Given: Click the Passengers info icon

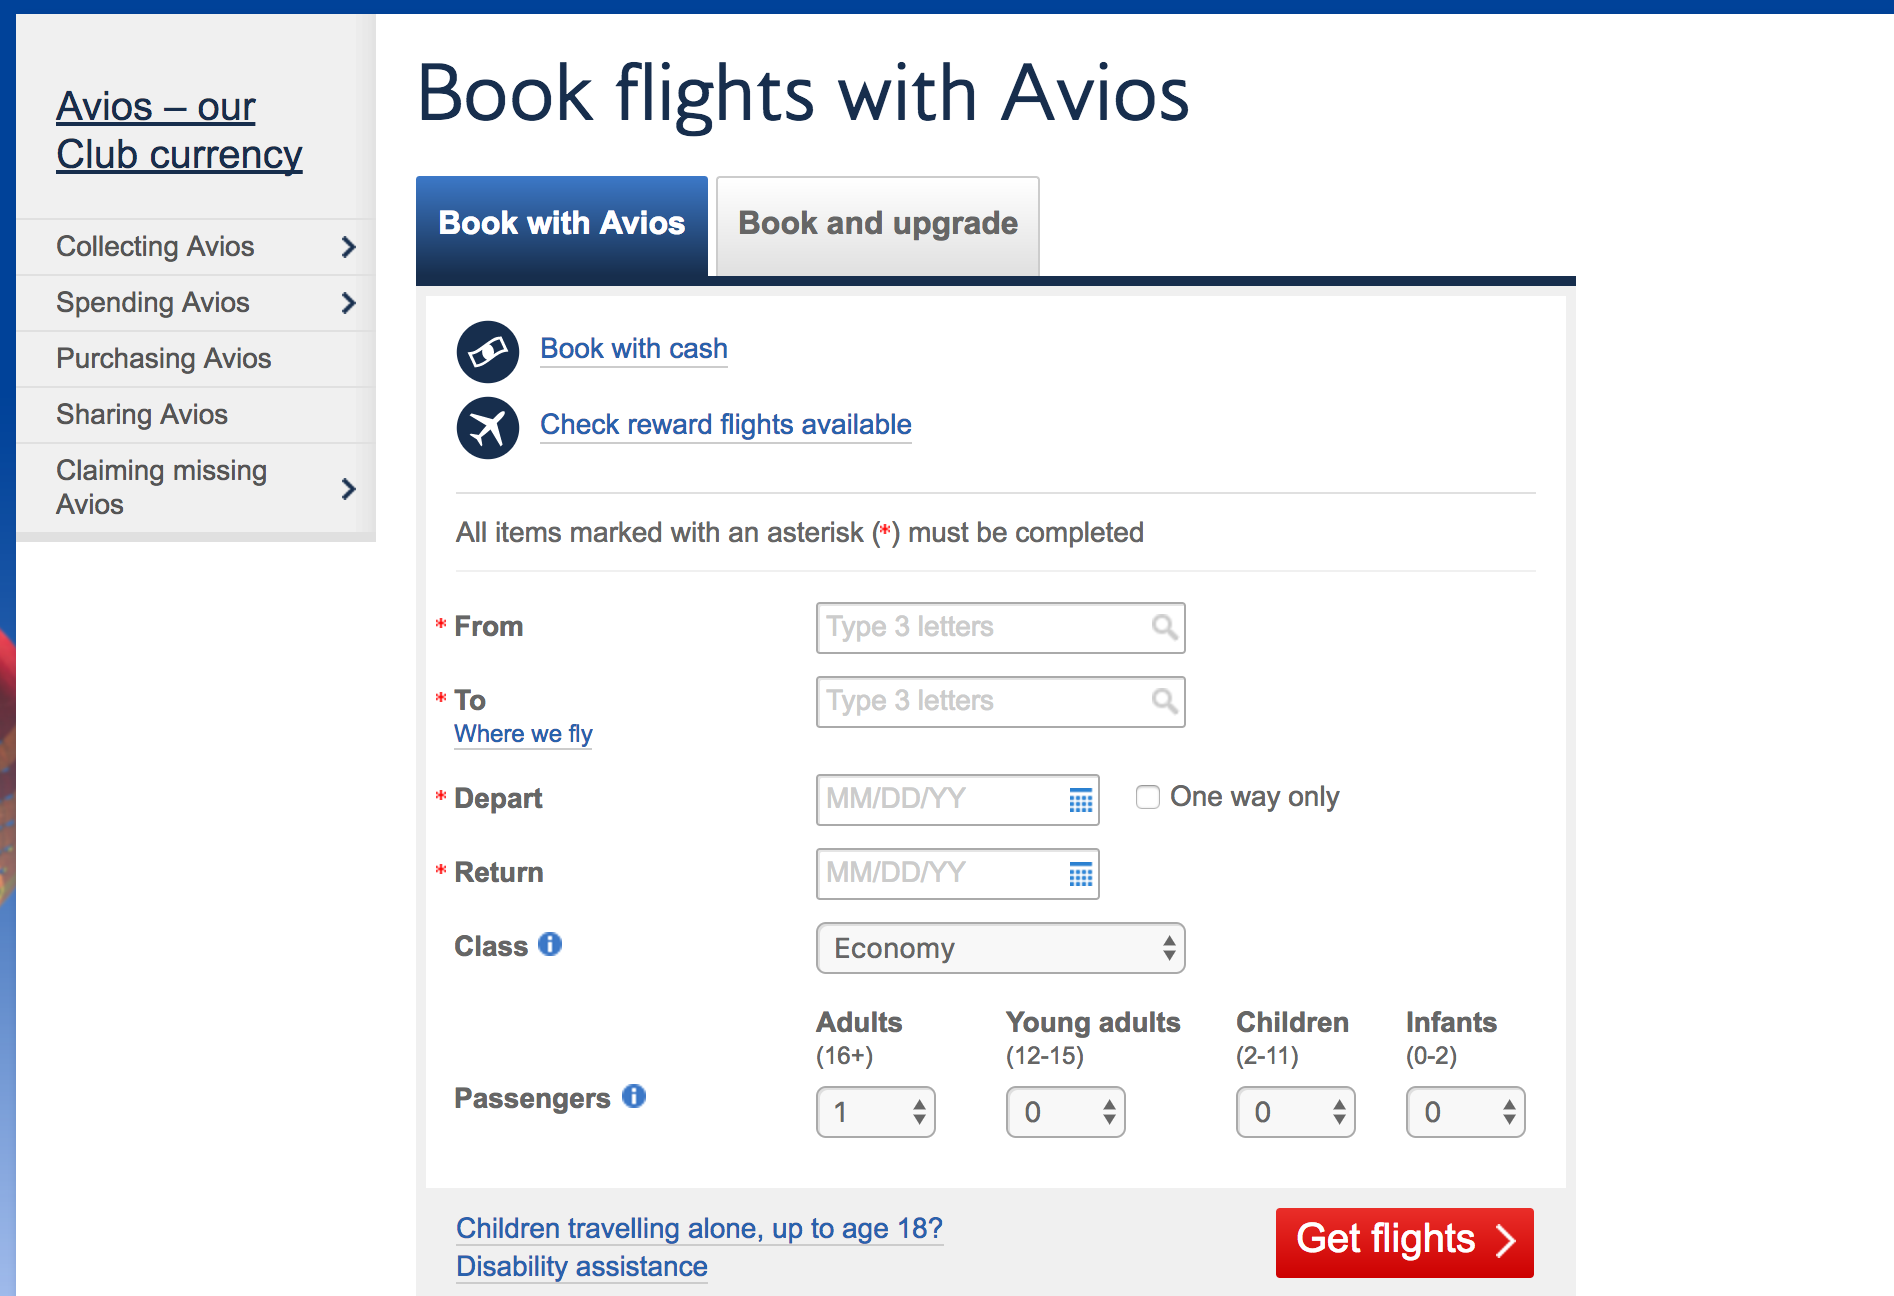Looking at the screenshot, I should pyautogui.click(x=634, y=1096).
